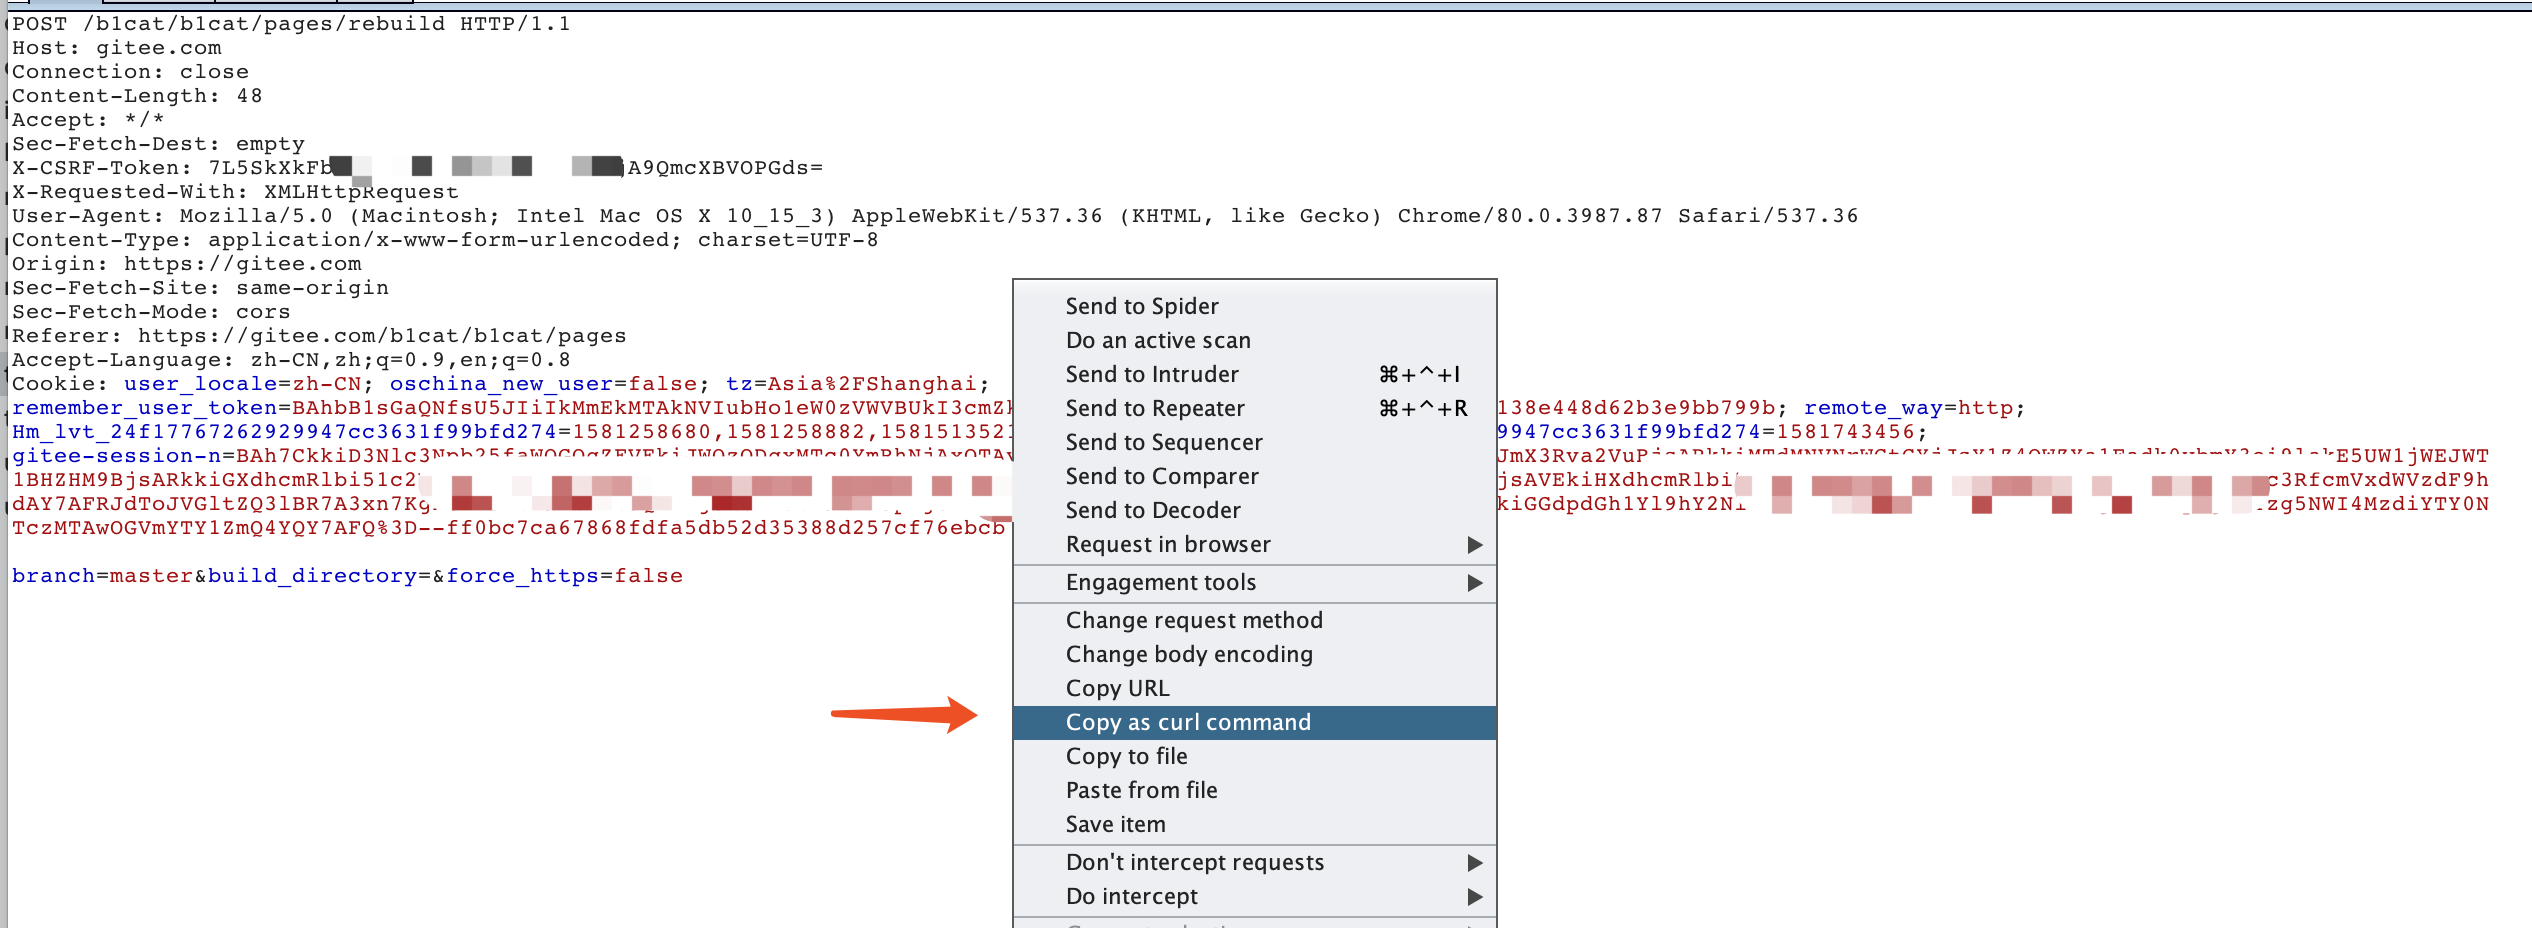
Task: Expand the Engagement tools arrow
Action: [1474, 582]
